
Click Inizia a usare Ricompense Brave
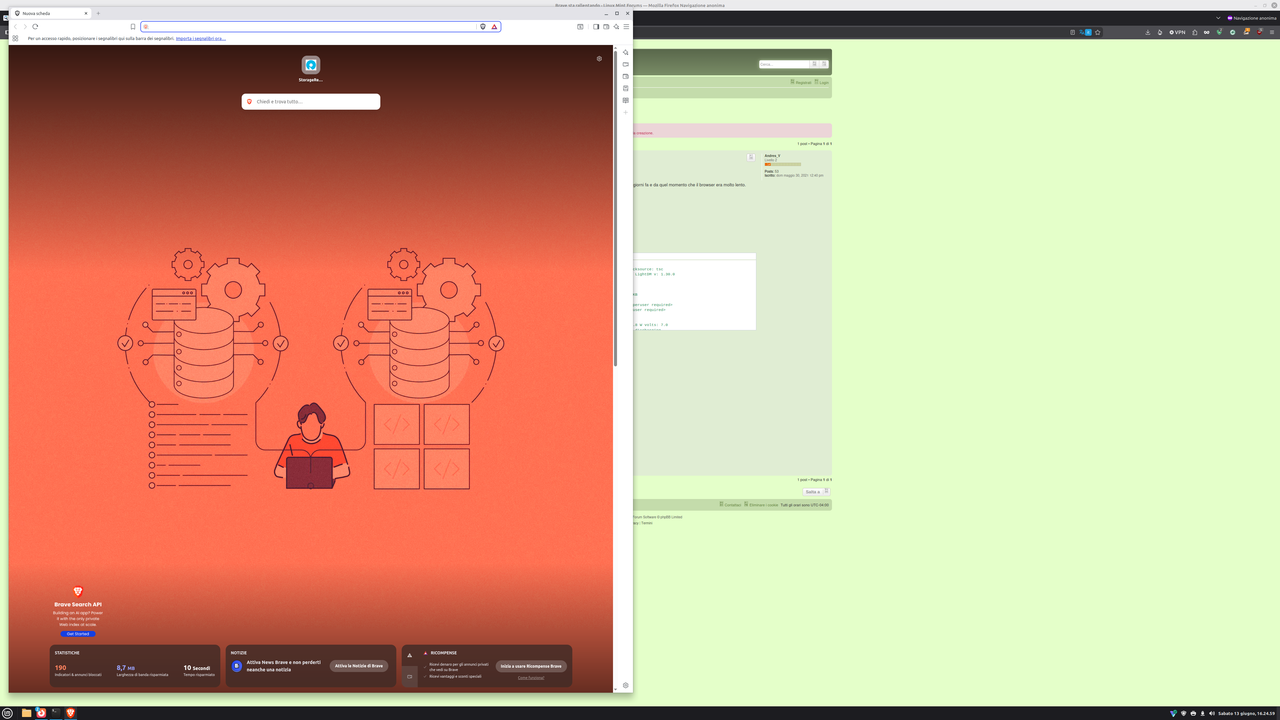(x=531, y=666)
